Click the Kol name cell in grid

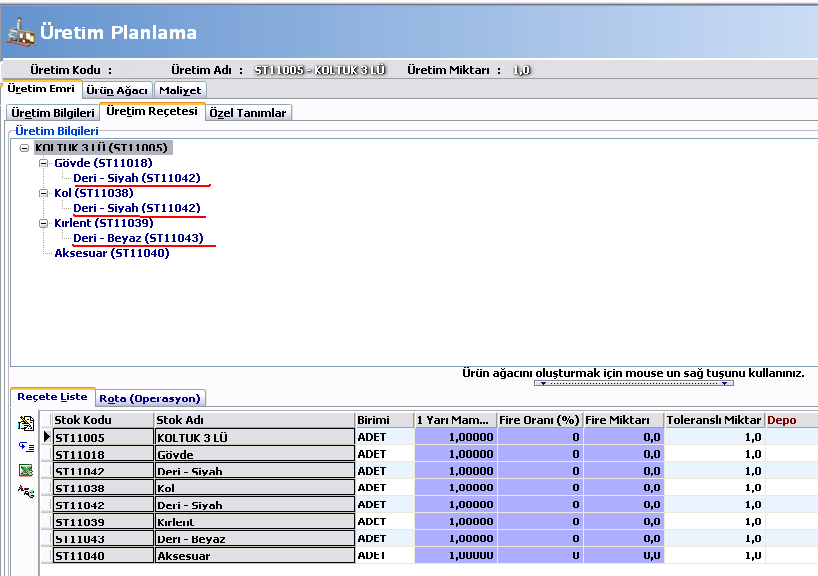click(x=255, y=488)
